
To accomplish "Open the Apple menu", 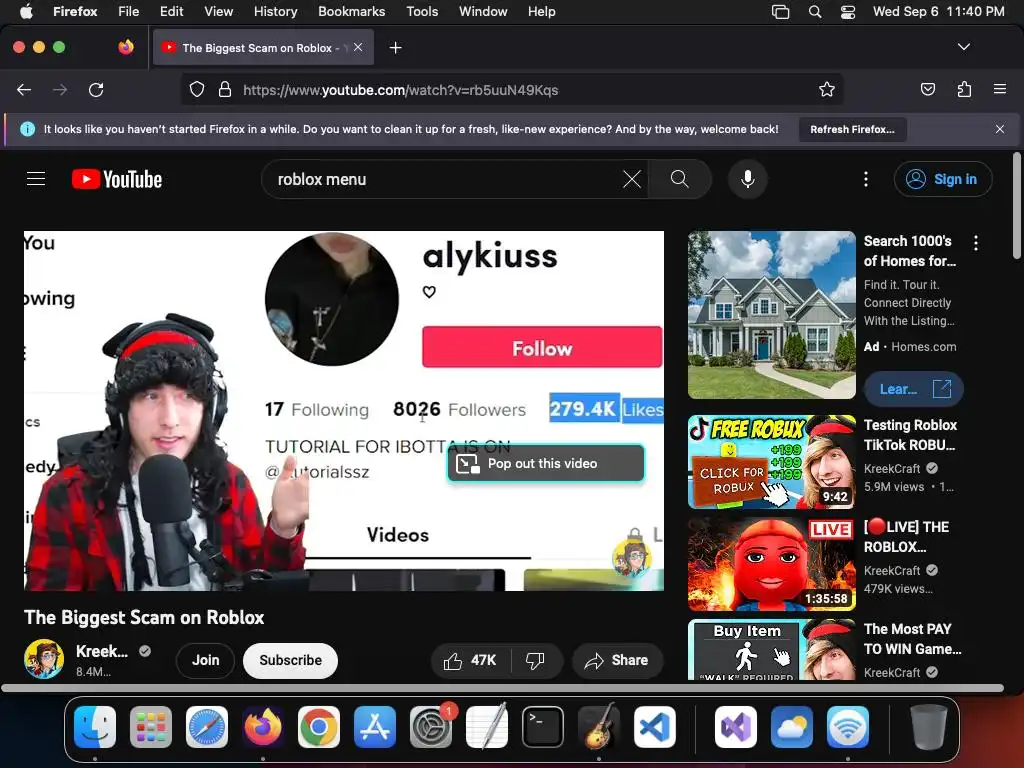I will click(x=26, y=12).
